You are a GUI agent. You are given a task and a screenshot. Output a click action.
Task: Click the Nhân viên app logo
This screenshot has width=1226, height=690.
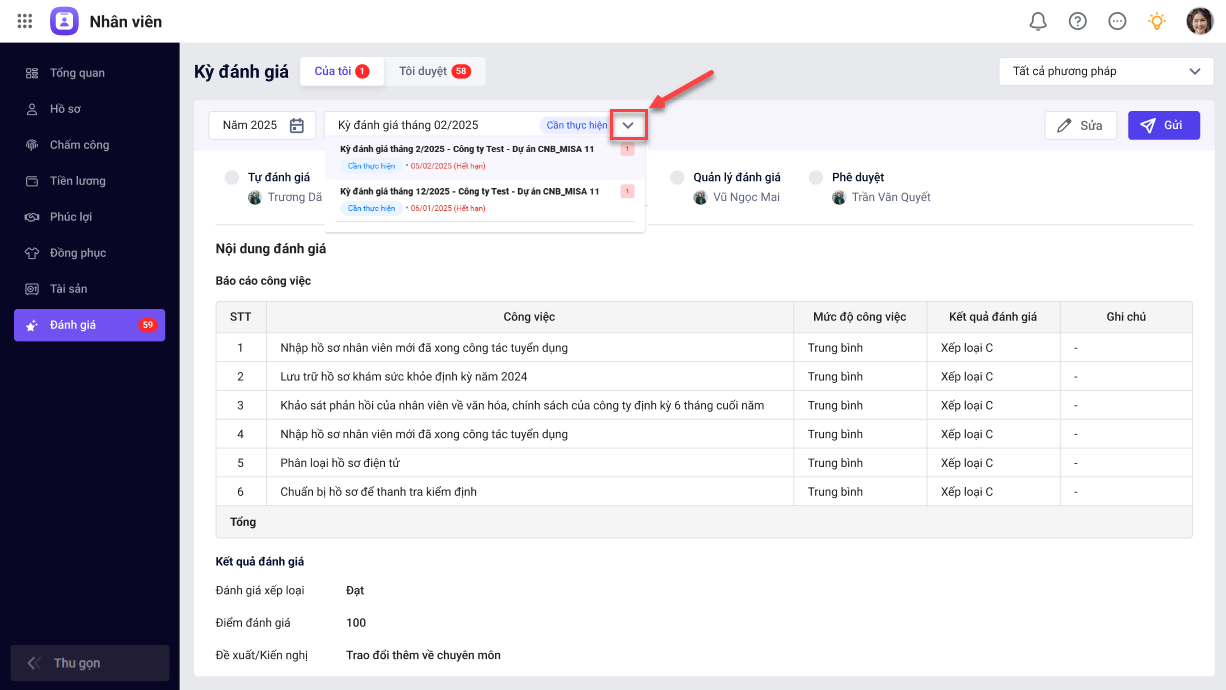[64, 21]
